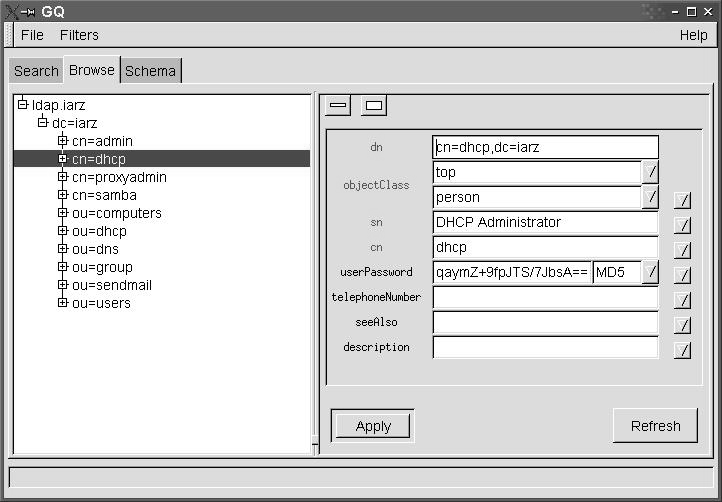This screenshot has height=502, width=722.
Task: Click the add-value arrow beside the sn field
Action: (682, 225)
